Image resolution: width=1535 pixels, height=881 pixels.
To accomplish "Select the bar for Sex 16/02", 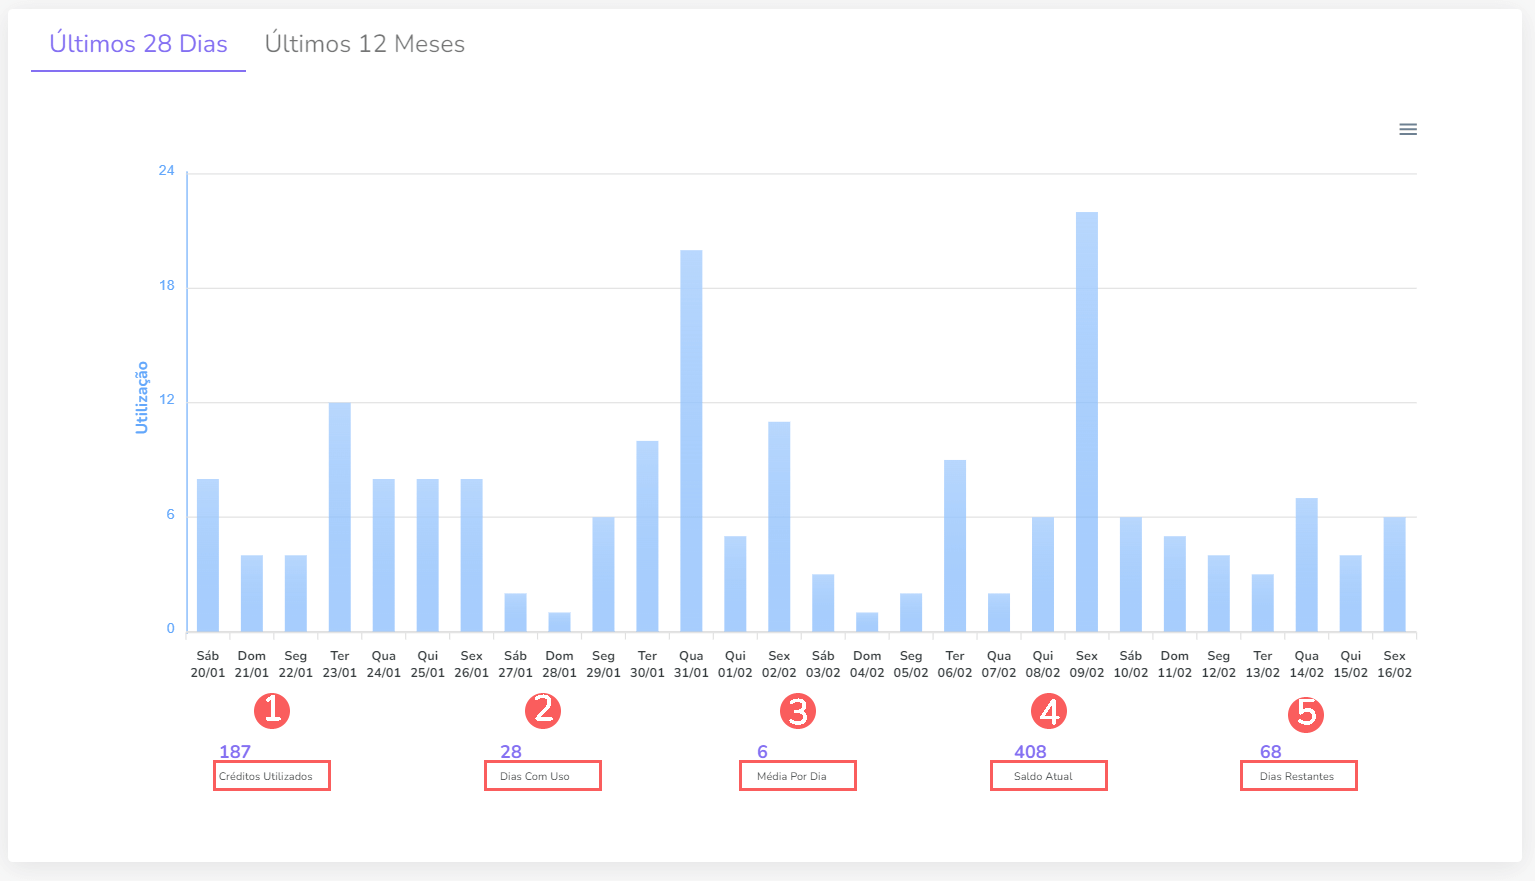I will click(x=1395, y=574).
